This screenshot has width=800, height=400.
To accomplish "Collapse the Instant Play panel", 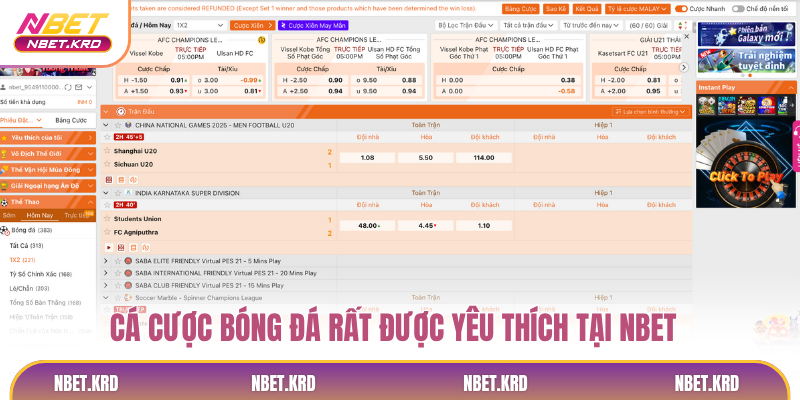I will (791, 87).
